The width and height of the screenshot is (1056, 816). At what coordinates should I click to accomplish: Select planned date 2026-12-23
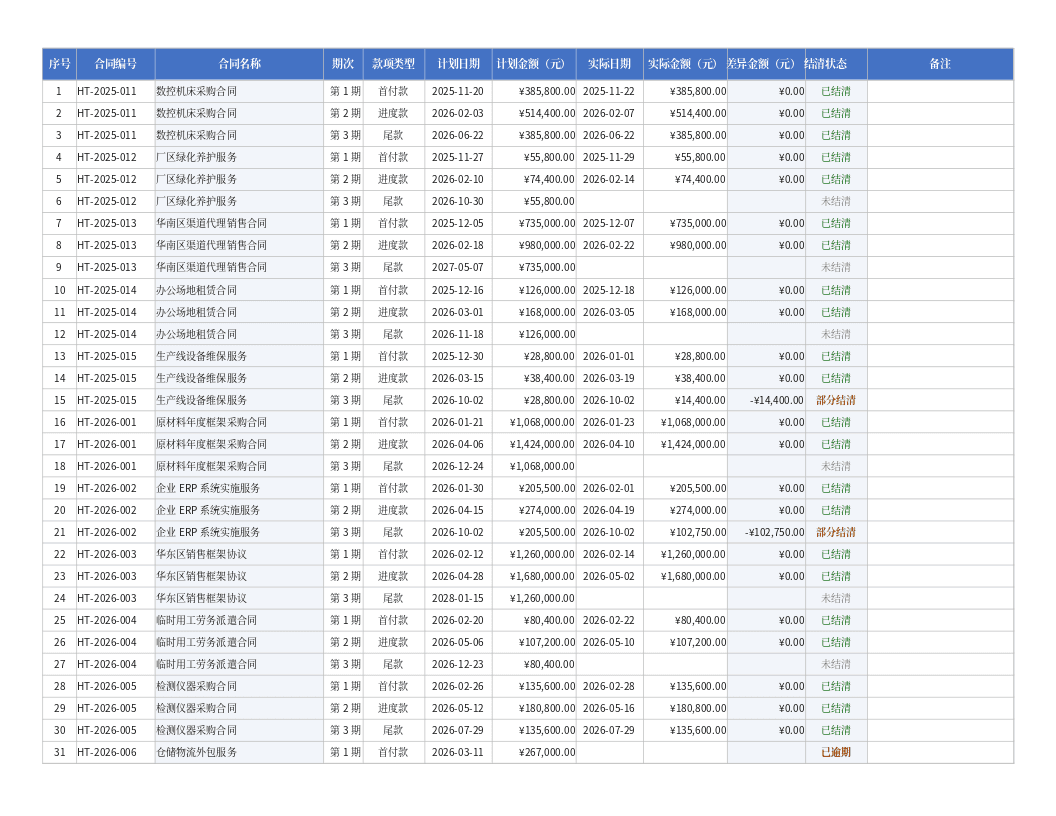(x=458, y=664)
